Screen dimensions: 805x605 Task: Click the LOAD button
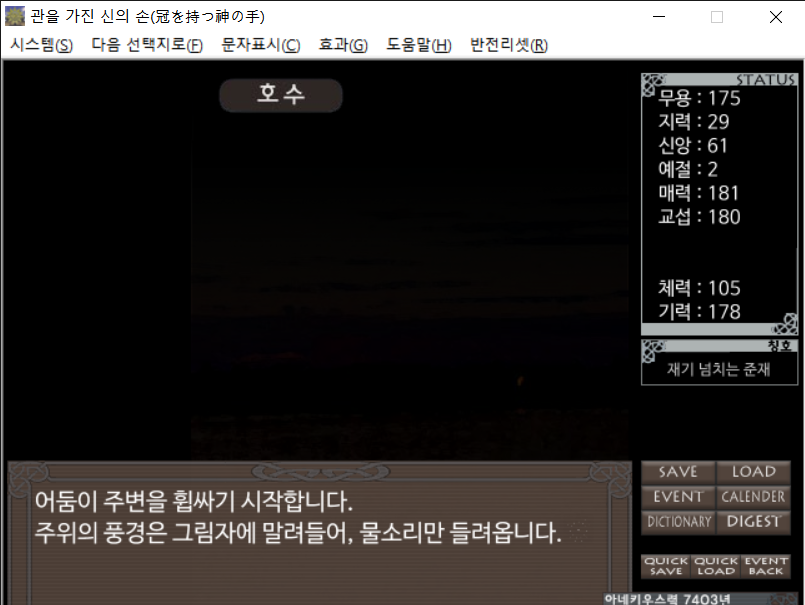(x=753, y=471)
